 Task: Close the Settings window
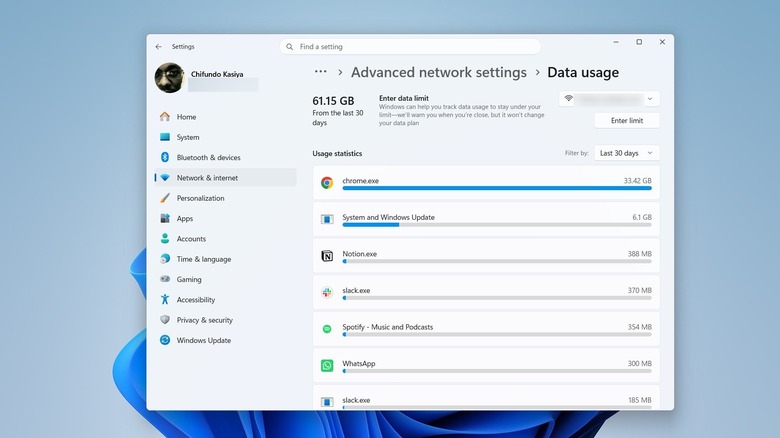(662, 42)
